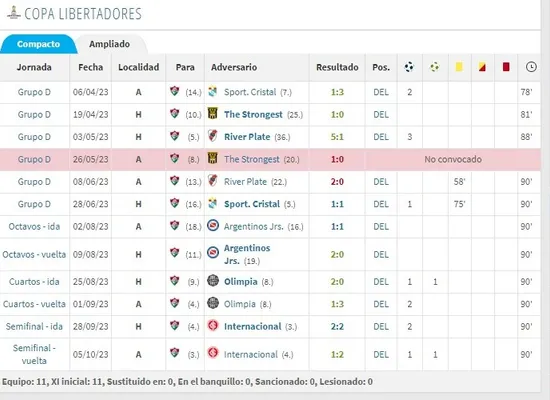
Task: Select the Compacto tab
Action: coord(39,44)
